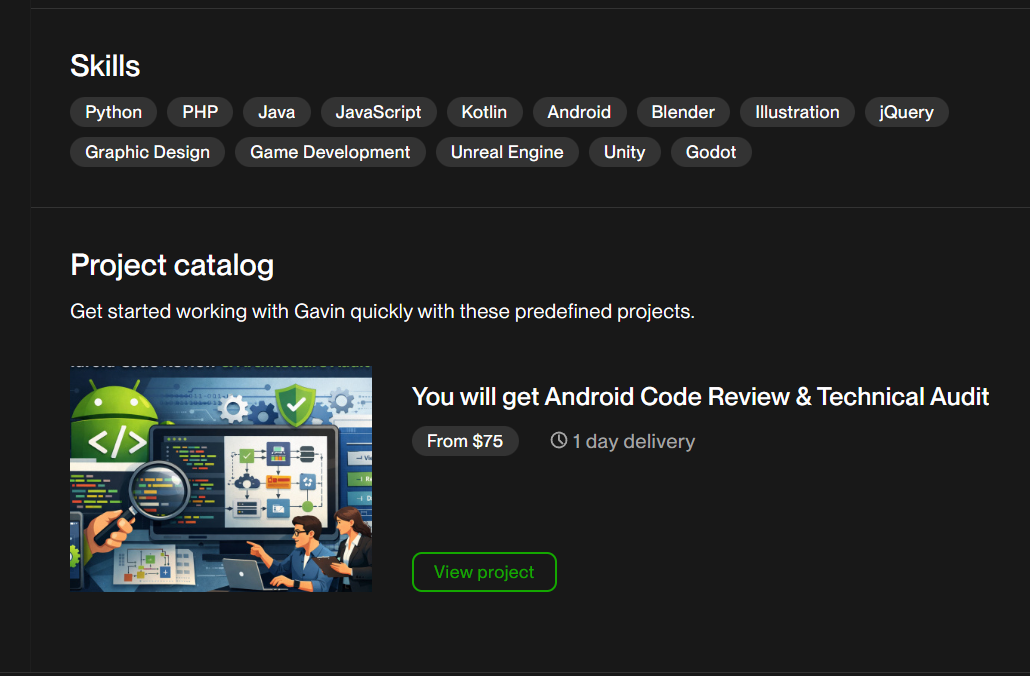Click the Java skill tag

point(276,112)
